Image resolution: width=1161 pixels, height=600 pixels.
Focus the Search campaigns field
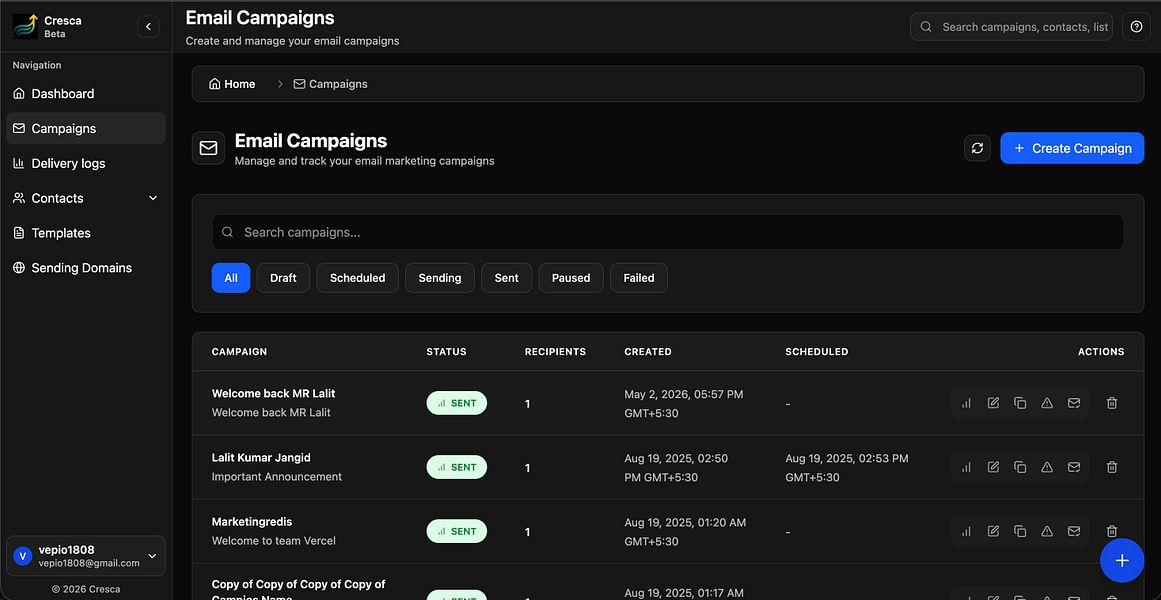point(668,232)
